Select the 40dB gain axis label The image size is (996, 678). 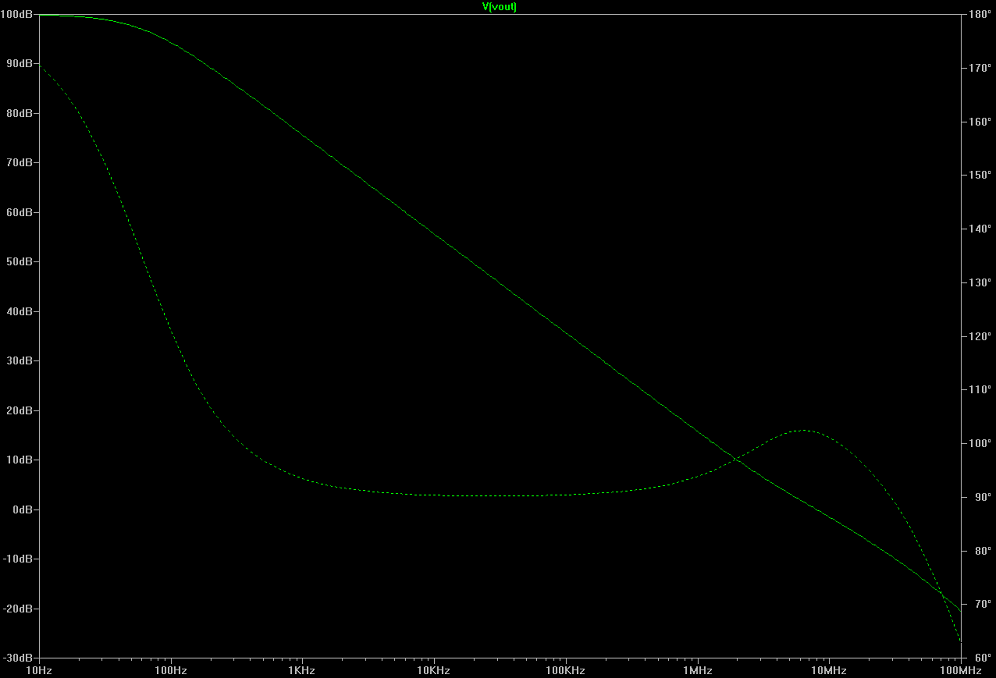(x=19, y=311)
